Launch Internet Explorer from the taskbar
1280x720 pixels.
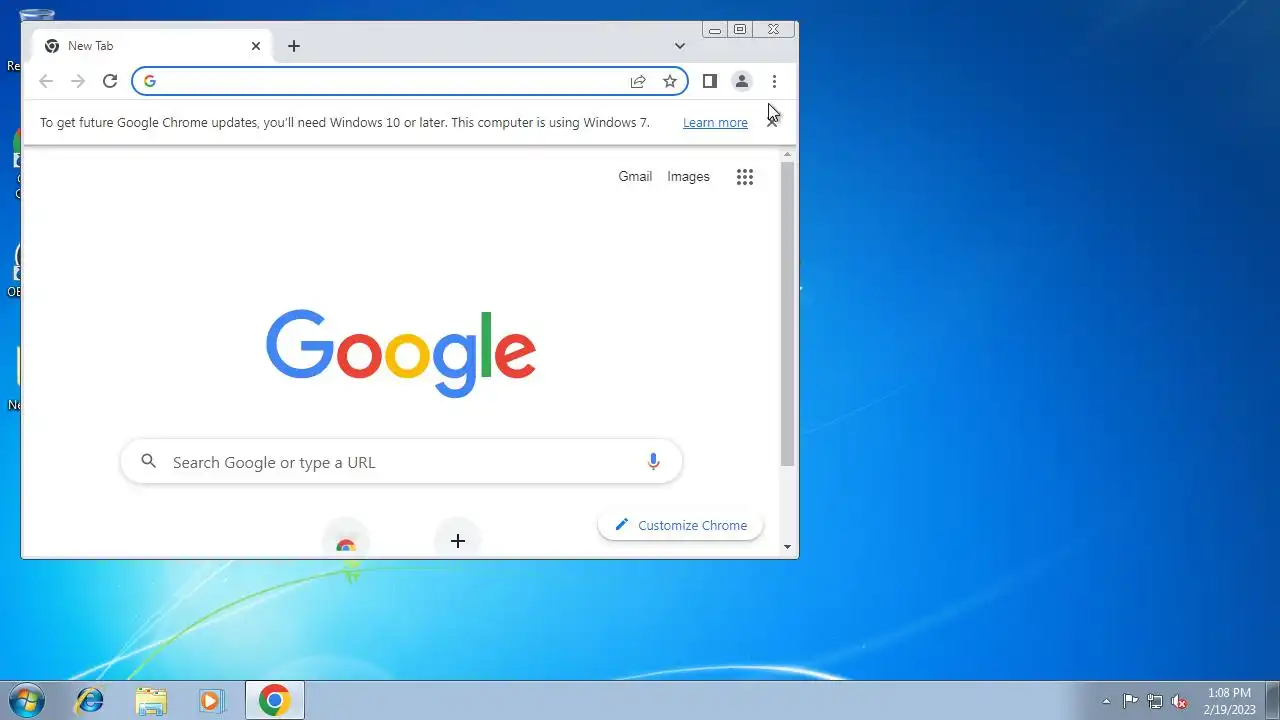pyautogui.click(x=90, y=700)
